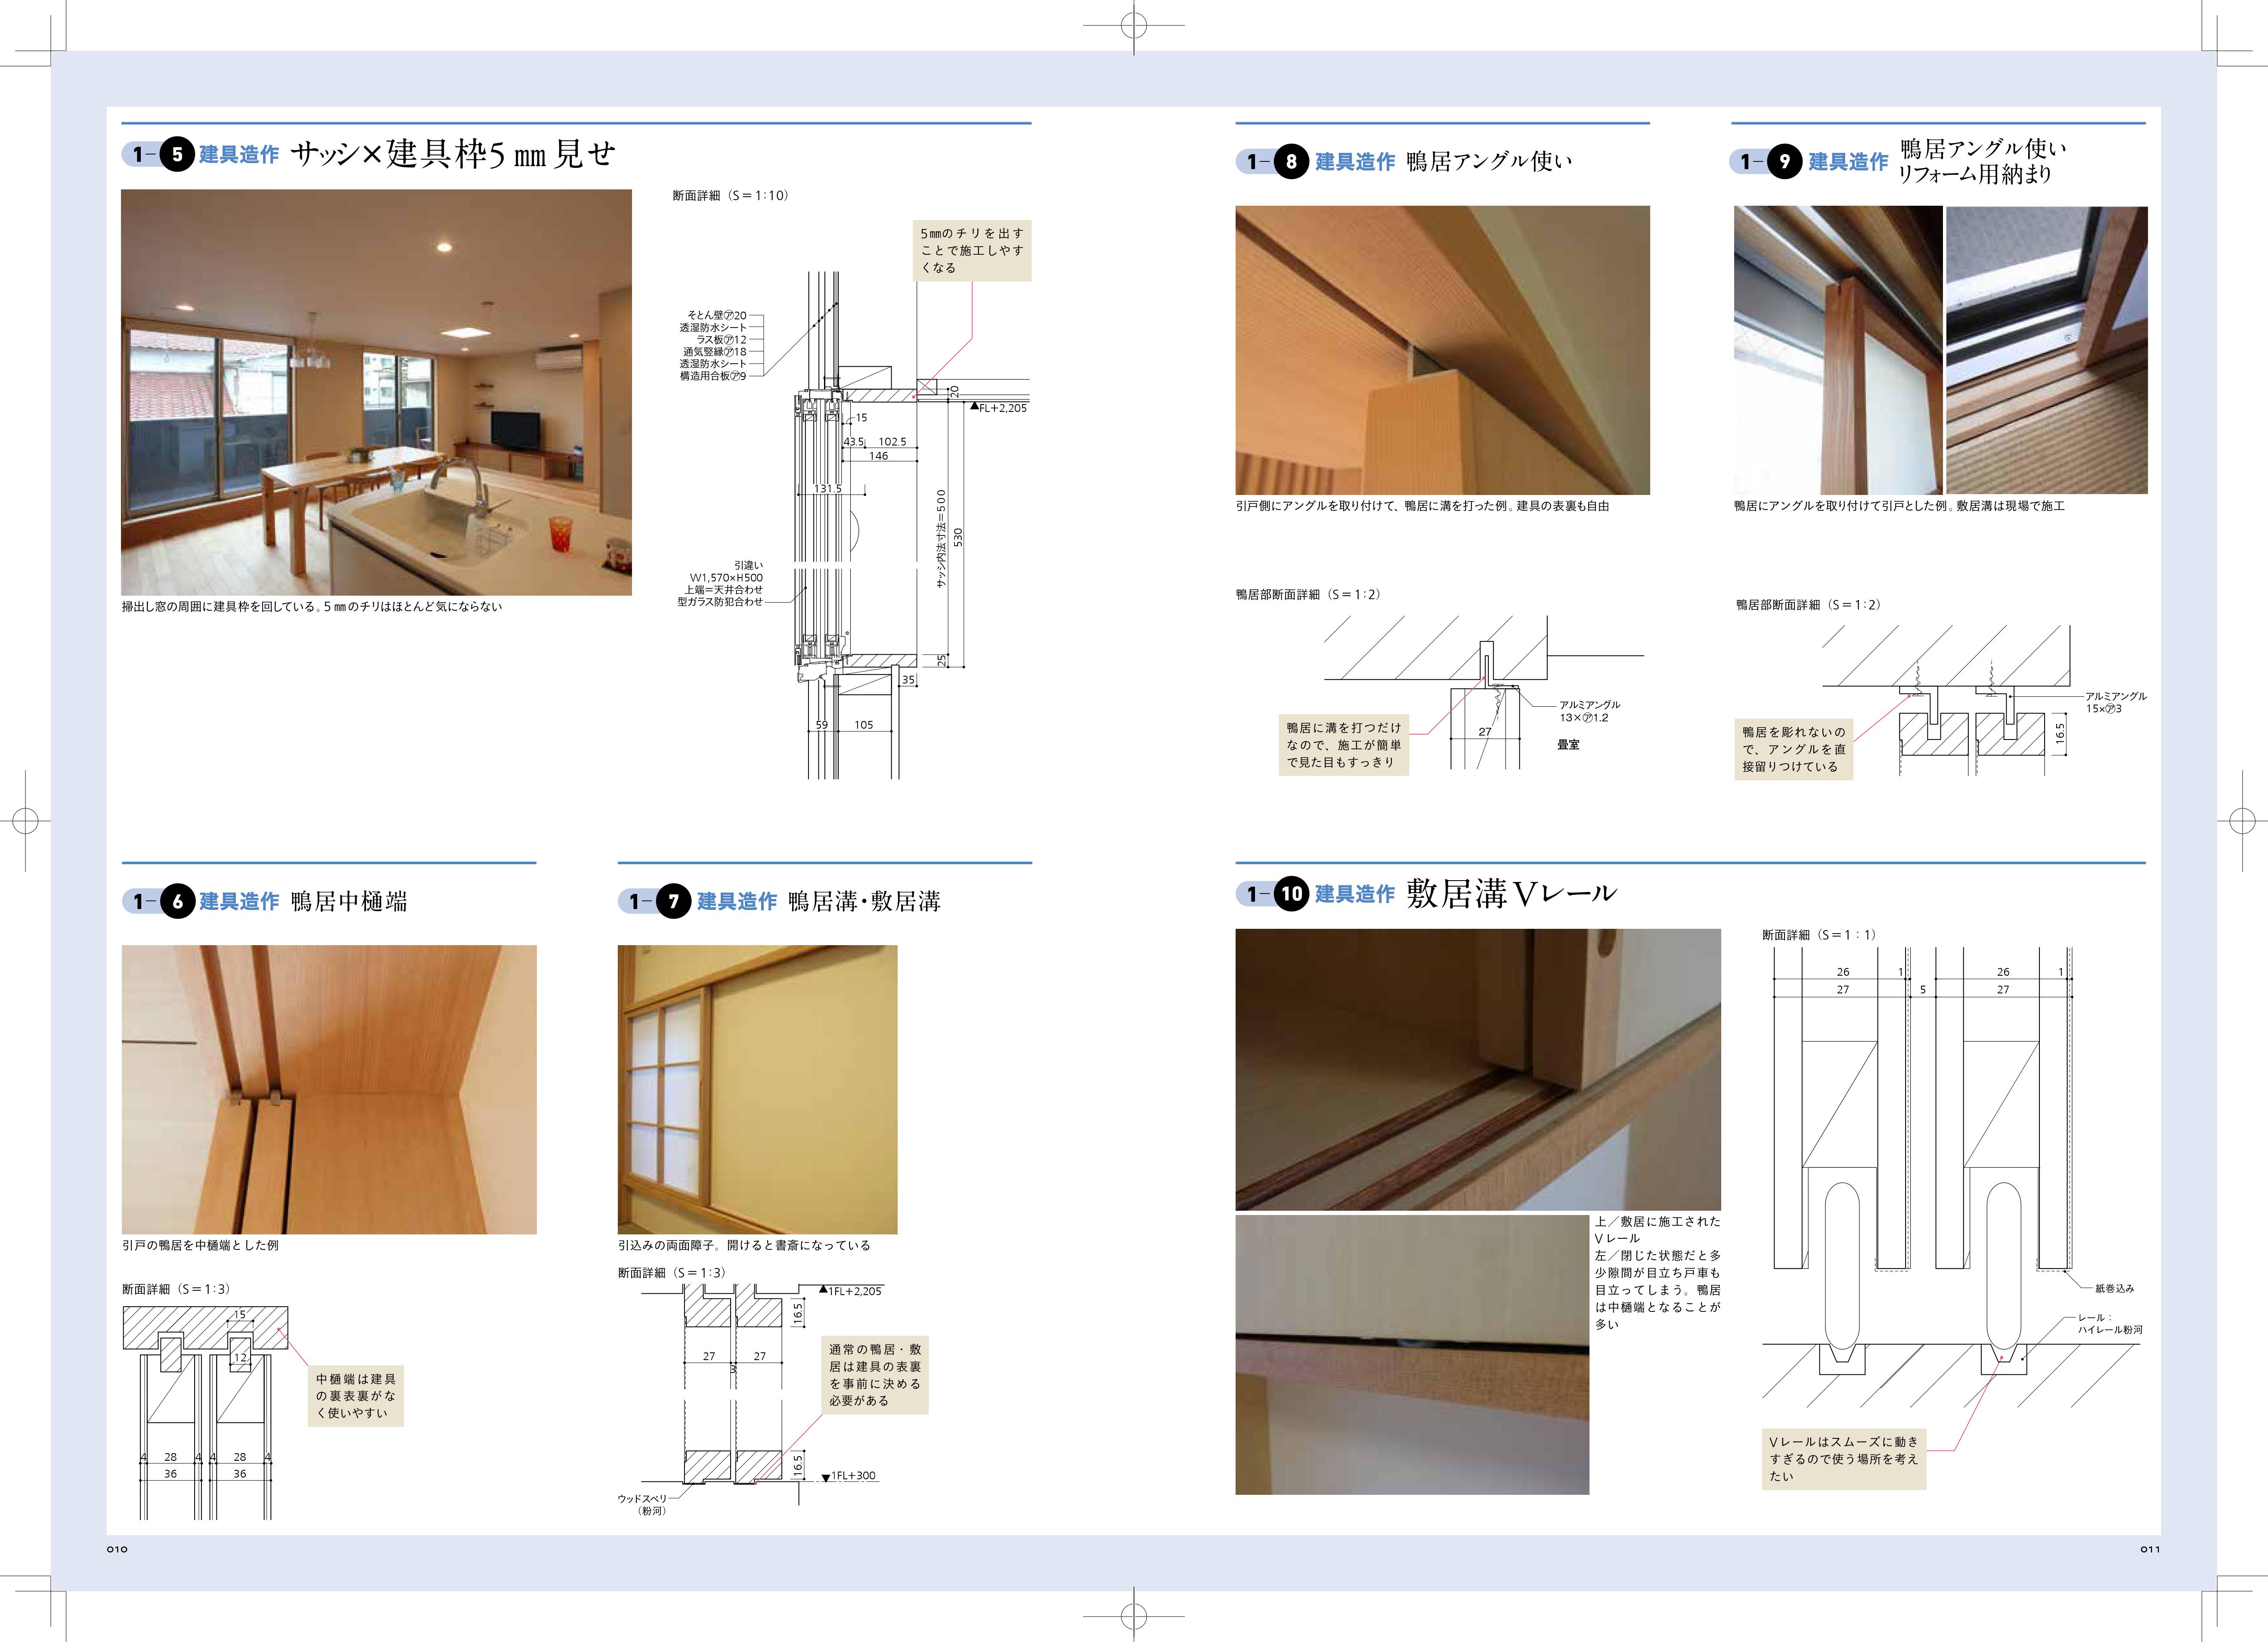Screen dimensions: 2268x1642
Task: Select the label '断面詳細（S=1:10）'
Action: [x=731, y=196]
